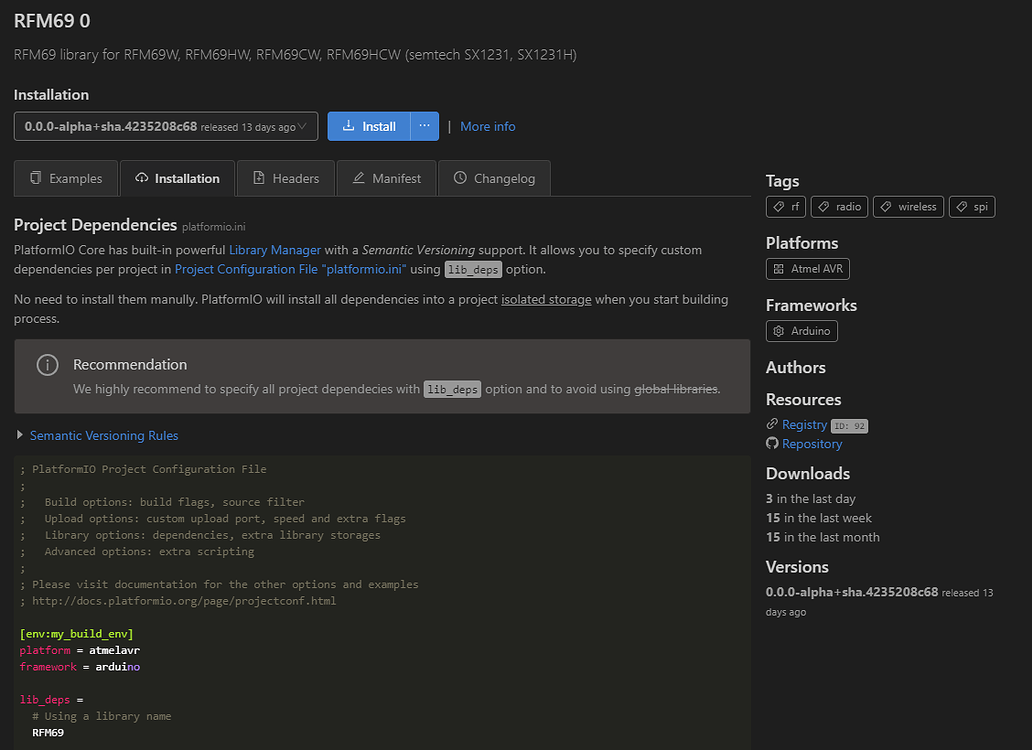Image resolution: width=1032 pixels, height=750 pixels.
Task: Click the Authors heading
Action: pyautogui.click(x=796, y=367)
